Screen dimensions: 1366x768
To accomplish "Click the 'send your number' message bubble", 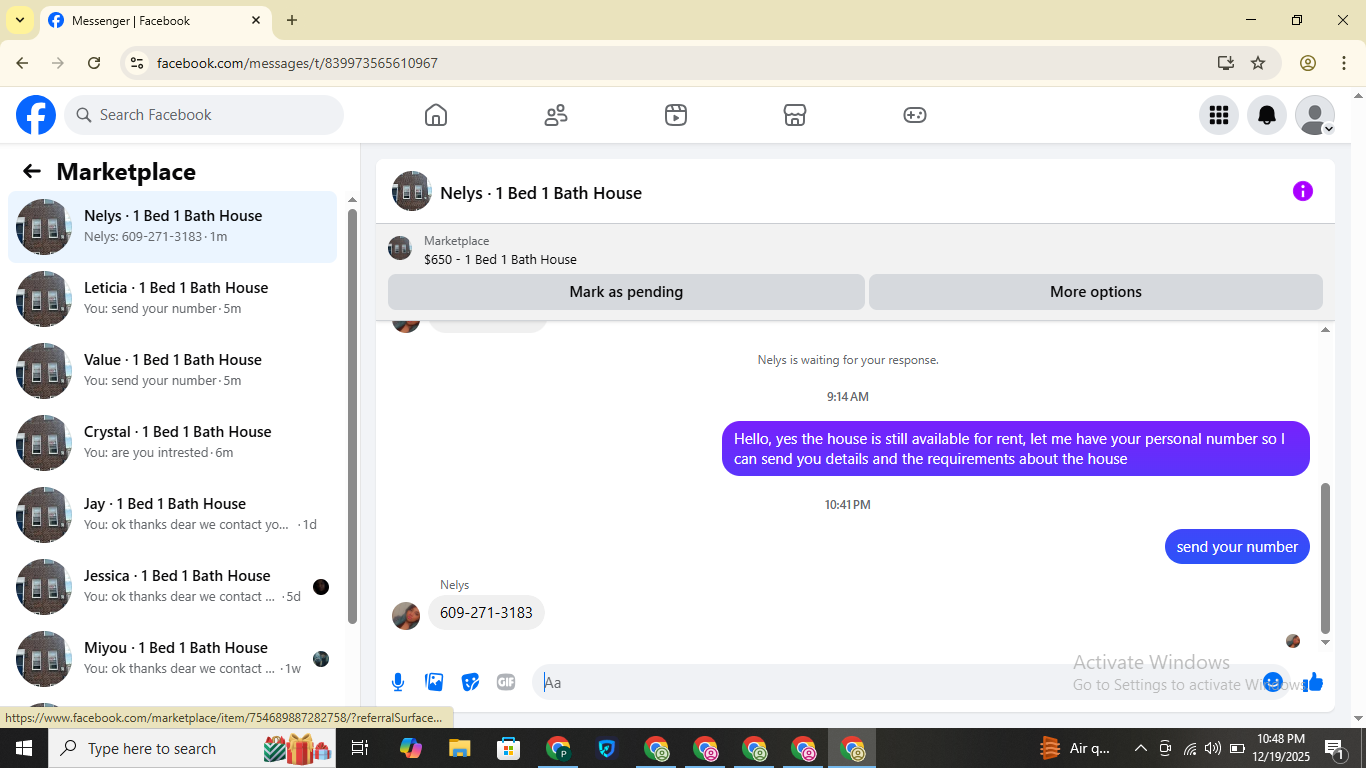I will click(x=1237, y=547).
